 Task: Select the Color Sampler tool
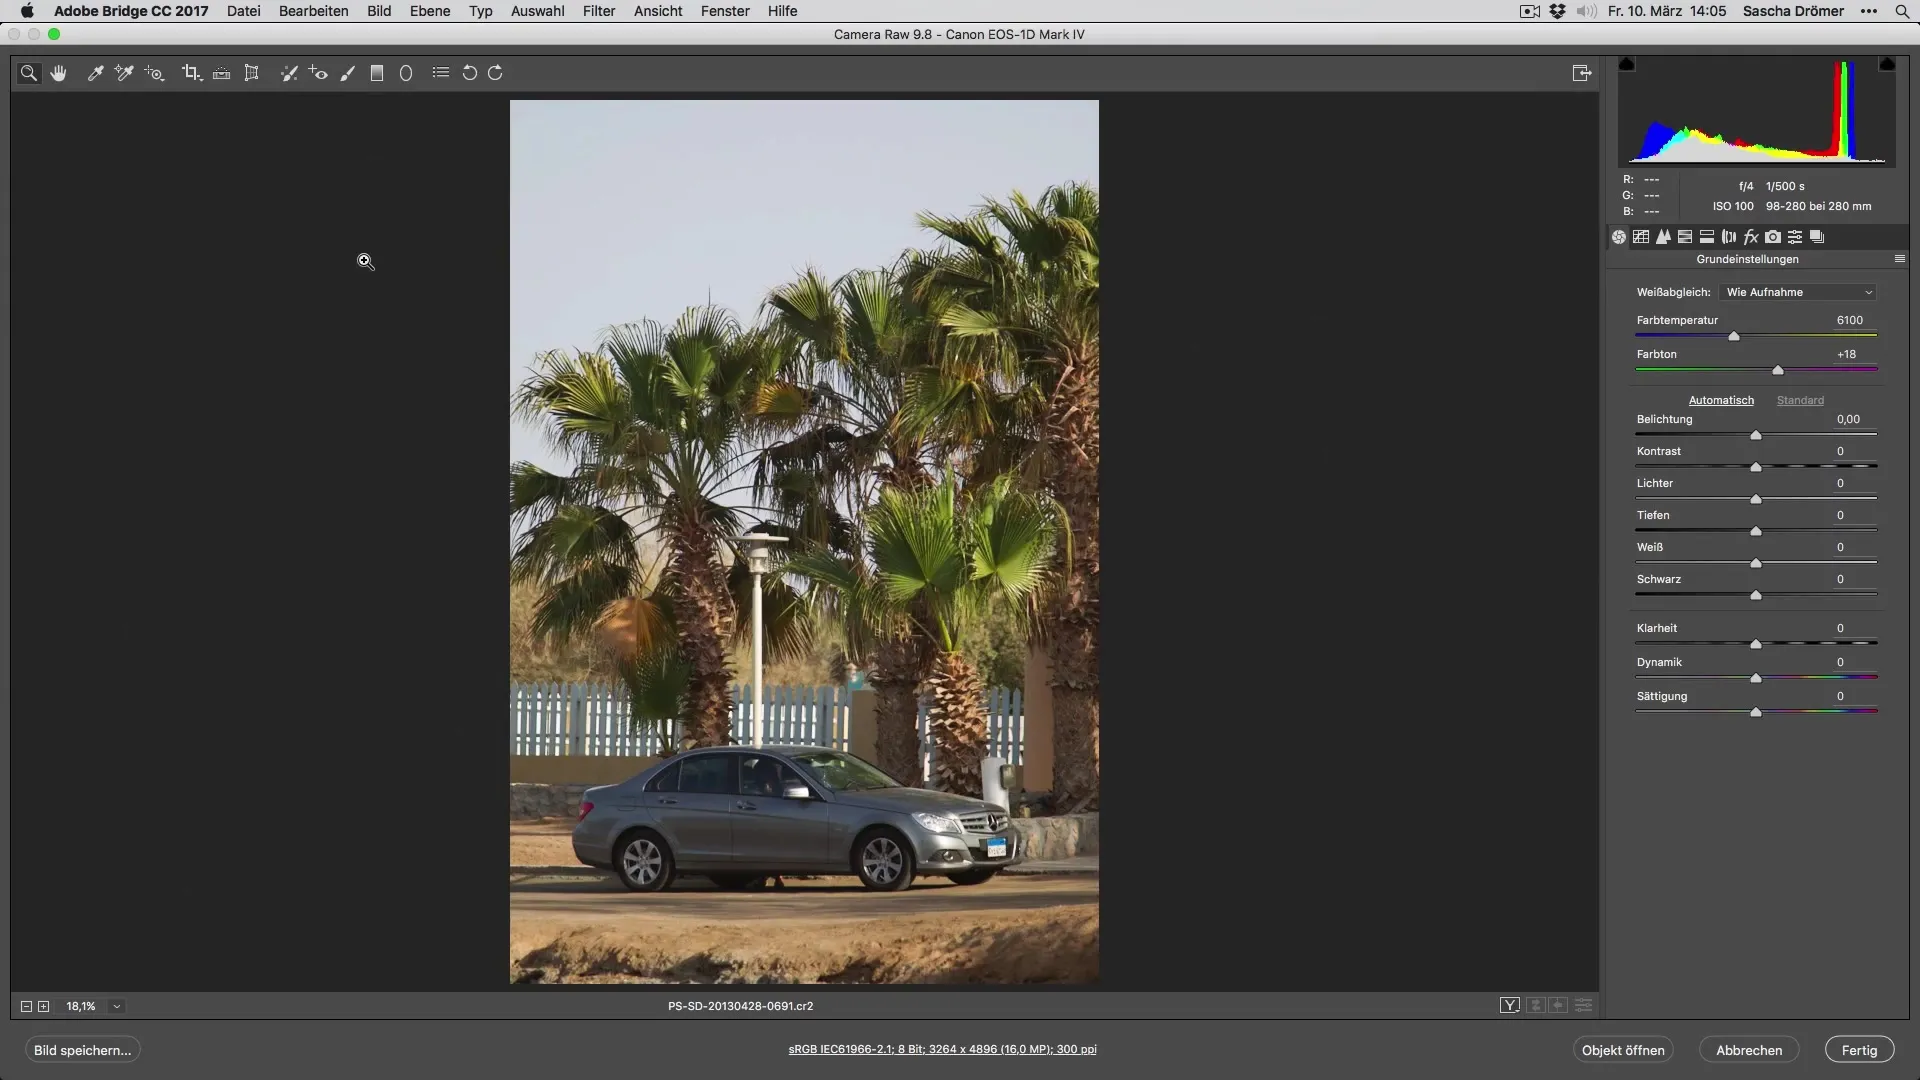pyautogui.click(x=124, y=73)
